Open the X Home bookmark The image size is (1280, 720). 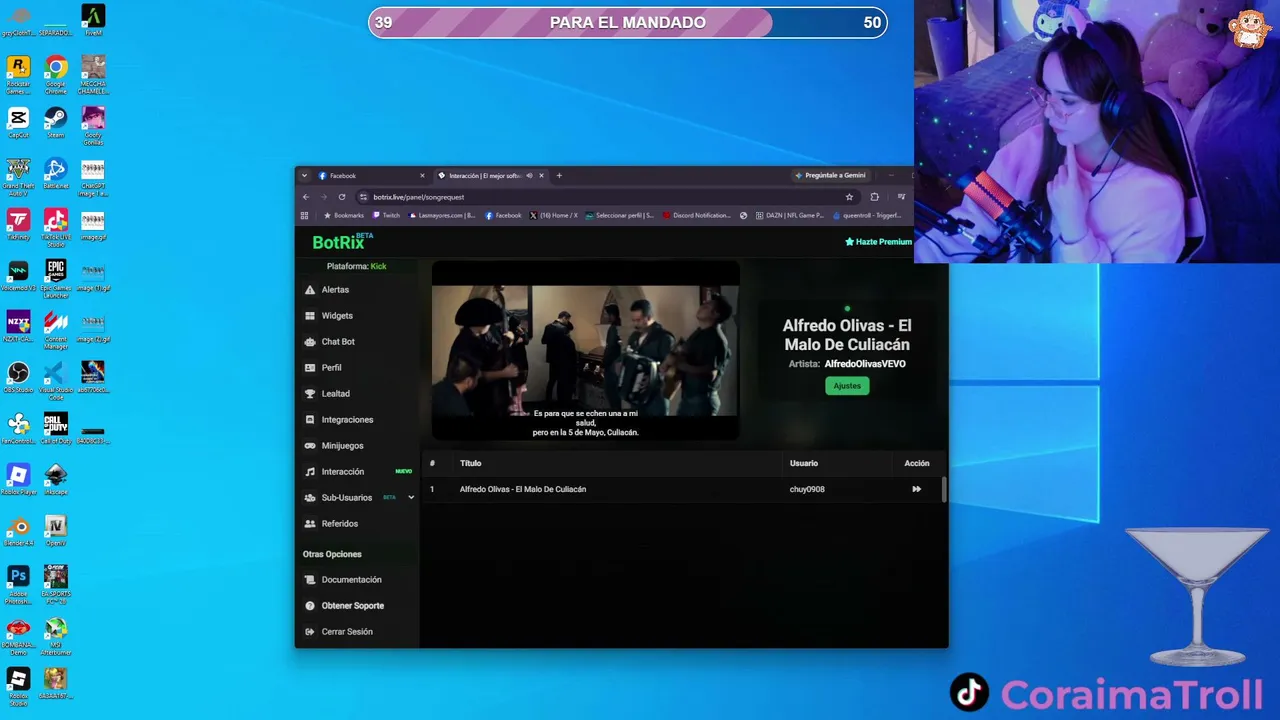(x=553, y=216)
